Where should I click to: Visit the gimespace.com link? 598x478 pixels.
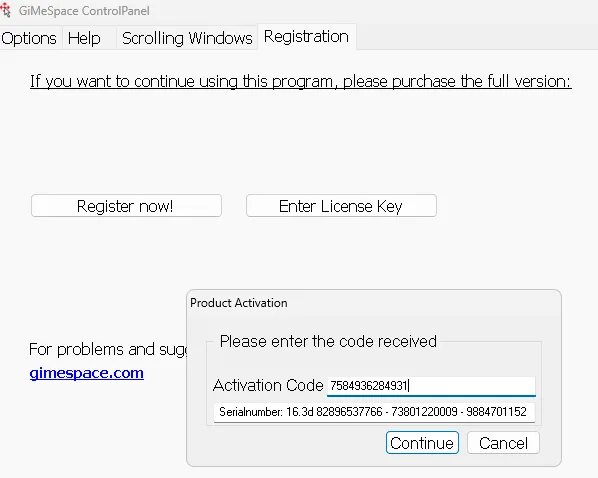tap(87, 373)
